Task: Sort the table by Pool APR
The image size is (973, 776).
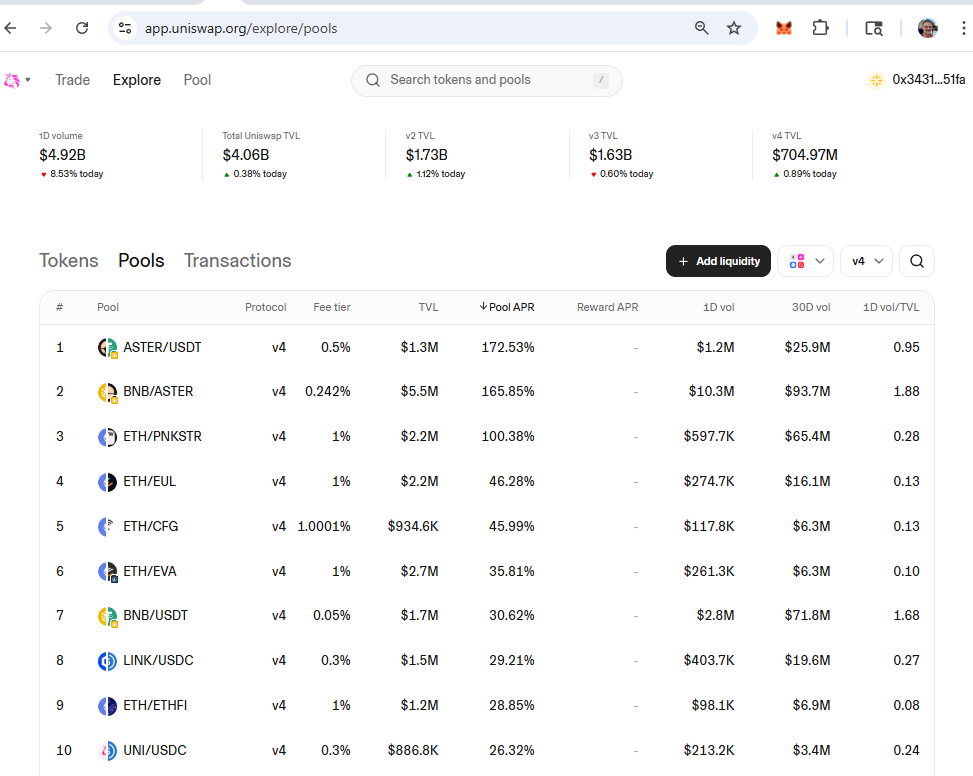Action: [510, 307]
